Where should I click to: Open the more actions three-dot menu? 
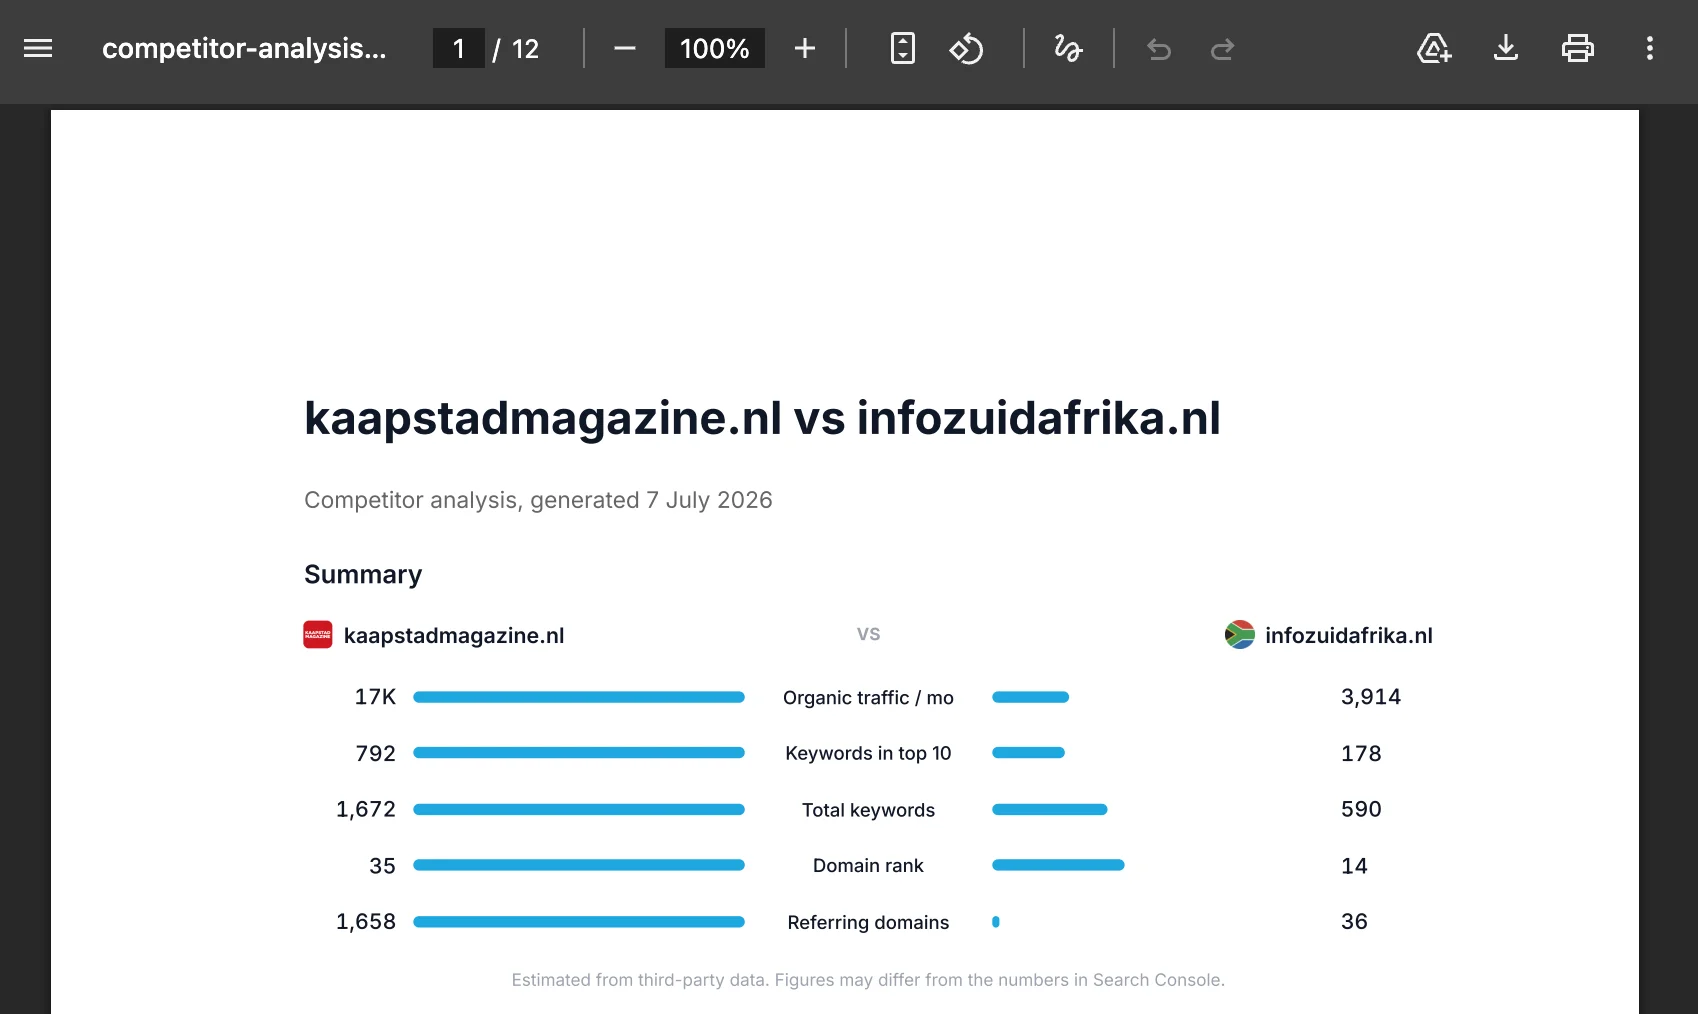(x=1650, y=48)
